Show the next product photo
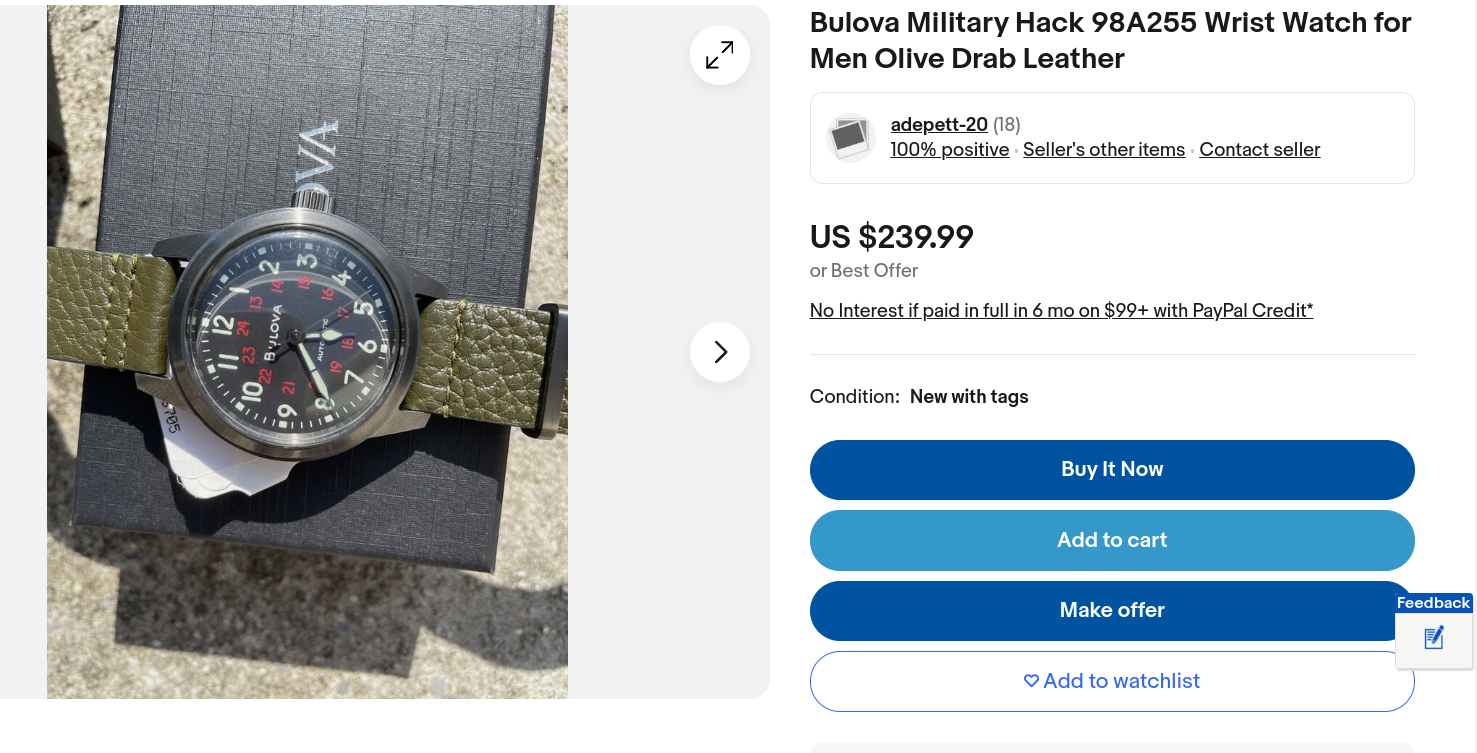Screen dimensions: 1477x753 tap(720, 352)
